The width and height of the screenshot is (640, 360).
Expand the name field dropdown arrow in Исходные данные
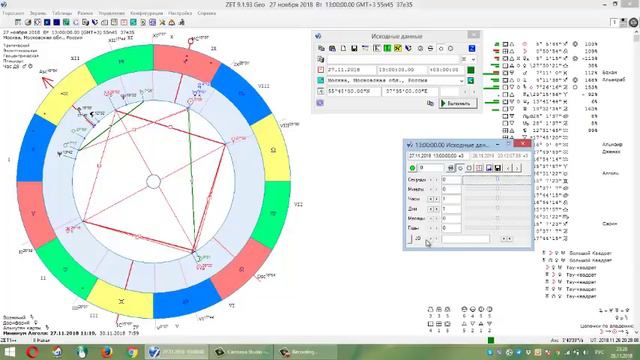(x=473, y=59)
